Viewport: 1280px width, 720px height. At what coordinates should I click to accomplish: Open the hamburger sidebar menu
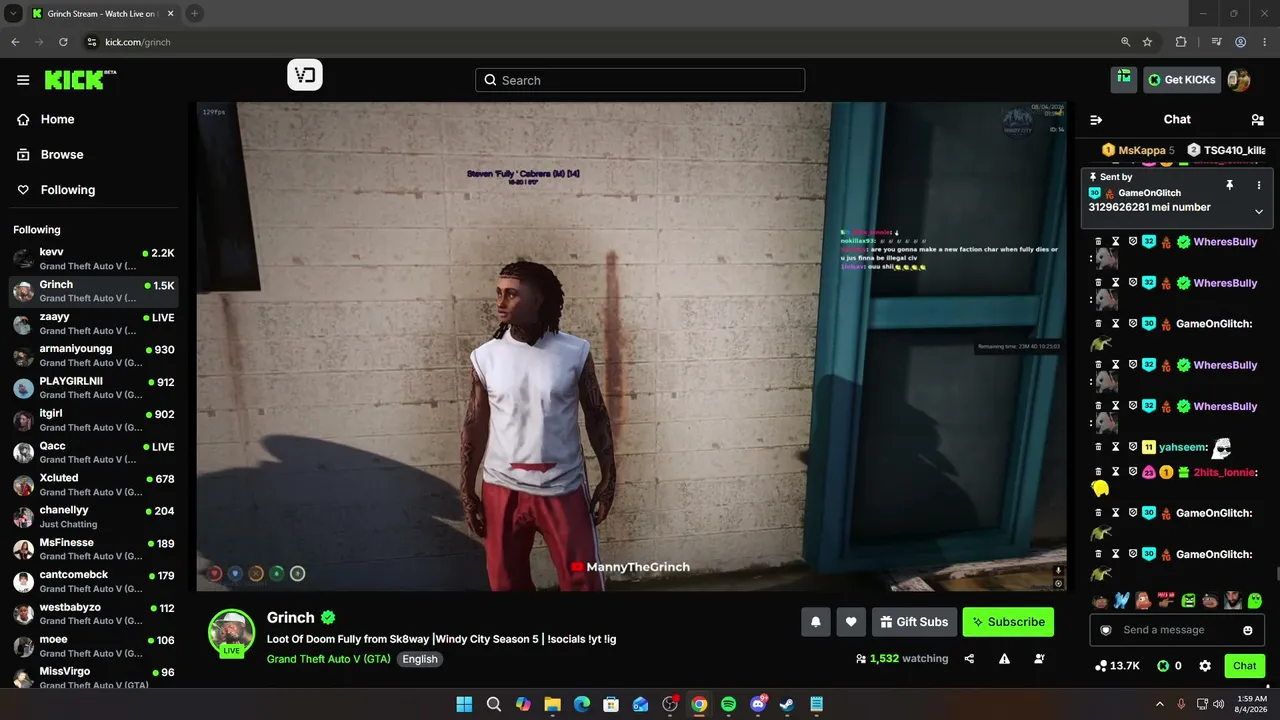23,80
